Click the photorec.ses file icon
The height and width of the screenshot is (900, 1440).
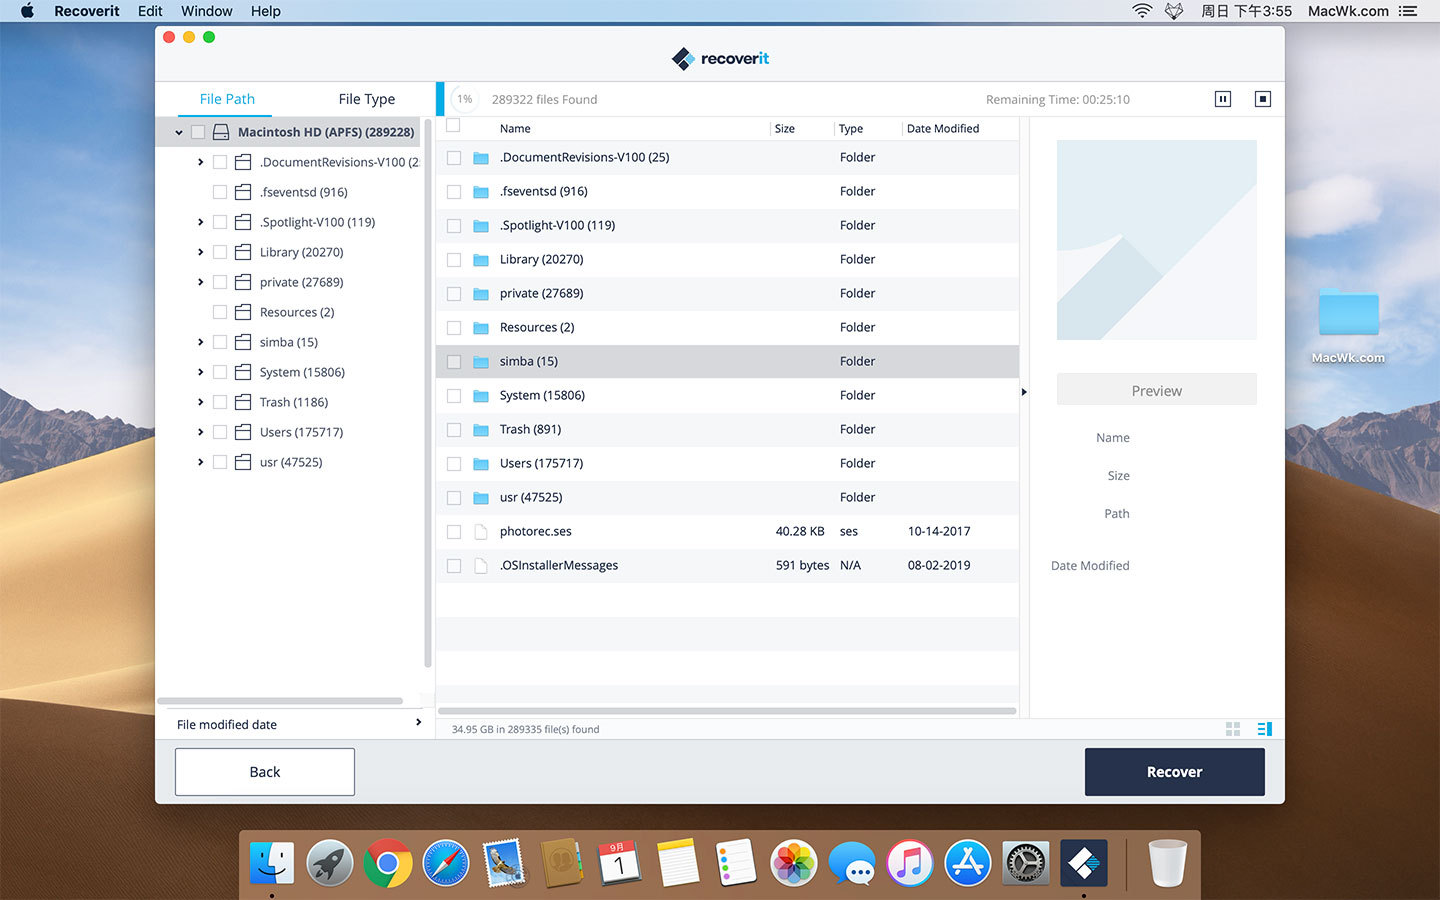pos(481,532)
